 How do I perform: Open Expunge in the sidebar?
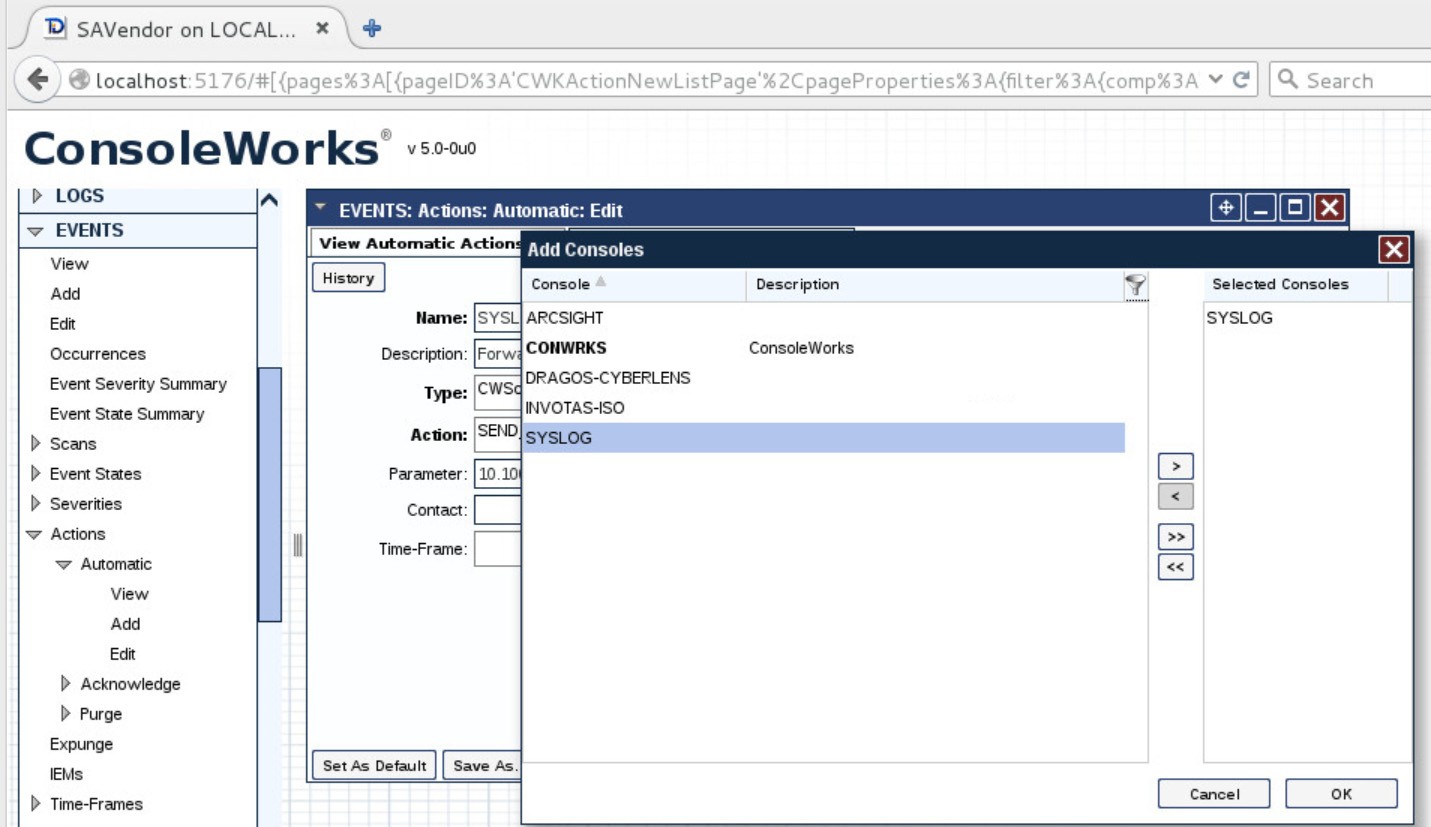click(81, 744)
